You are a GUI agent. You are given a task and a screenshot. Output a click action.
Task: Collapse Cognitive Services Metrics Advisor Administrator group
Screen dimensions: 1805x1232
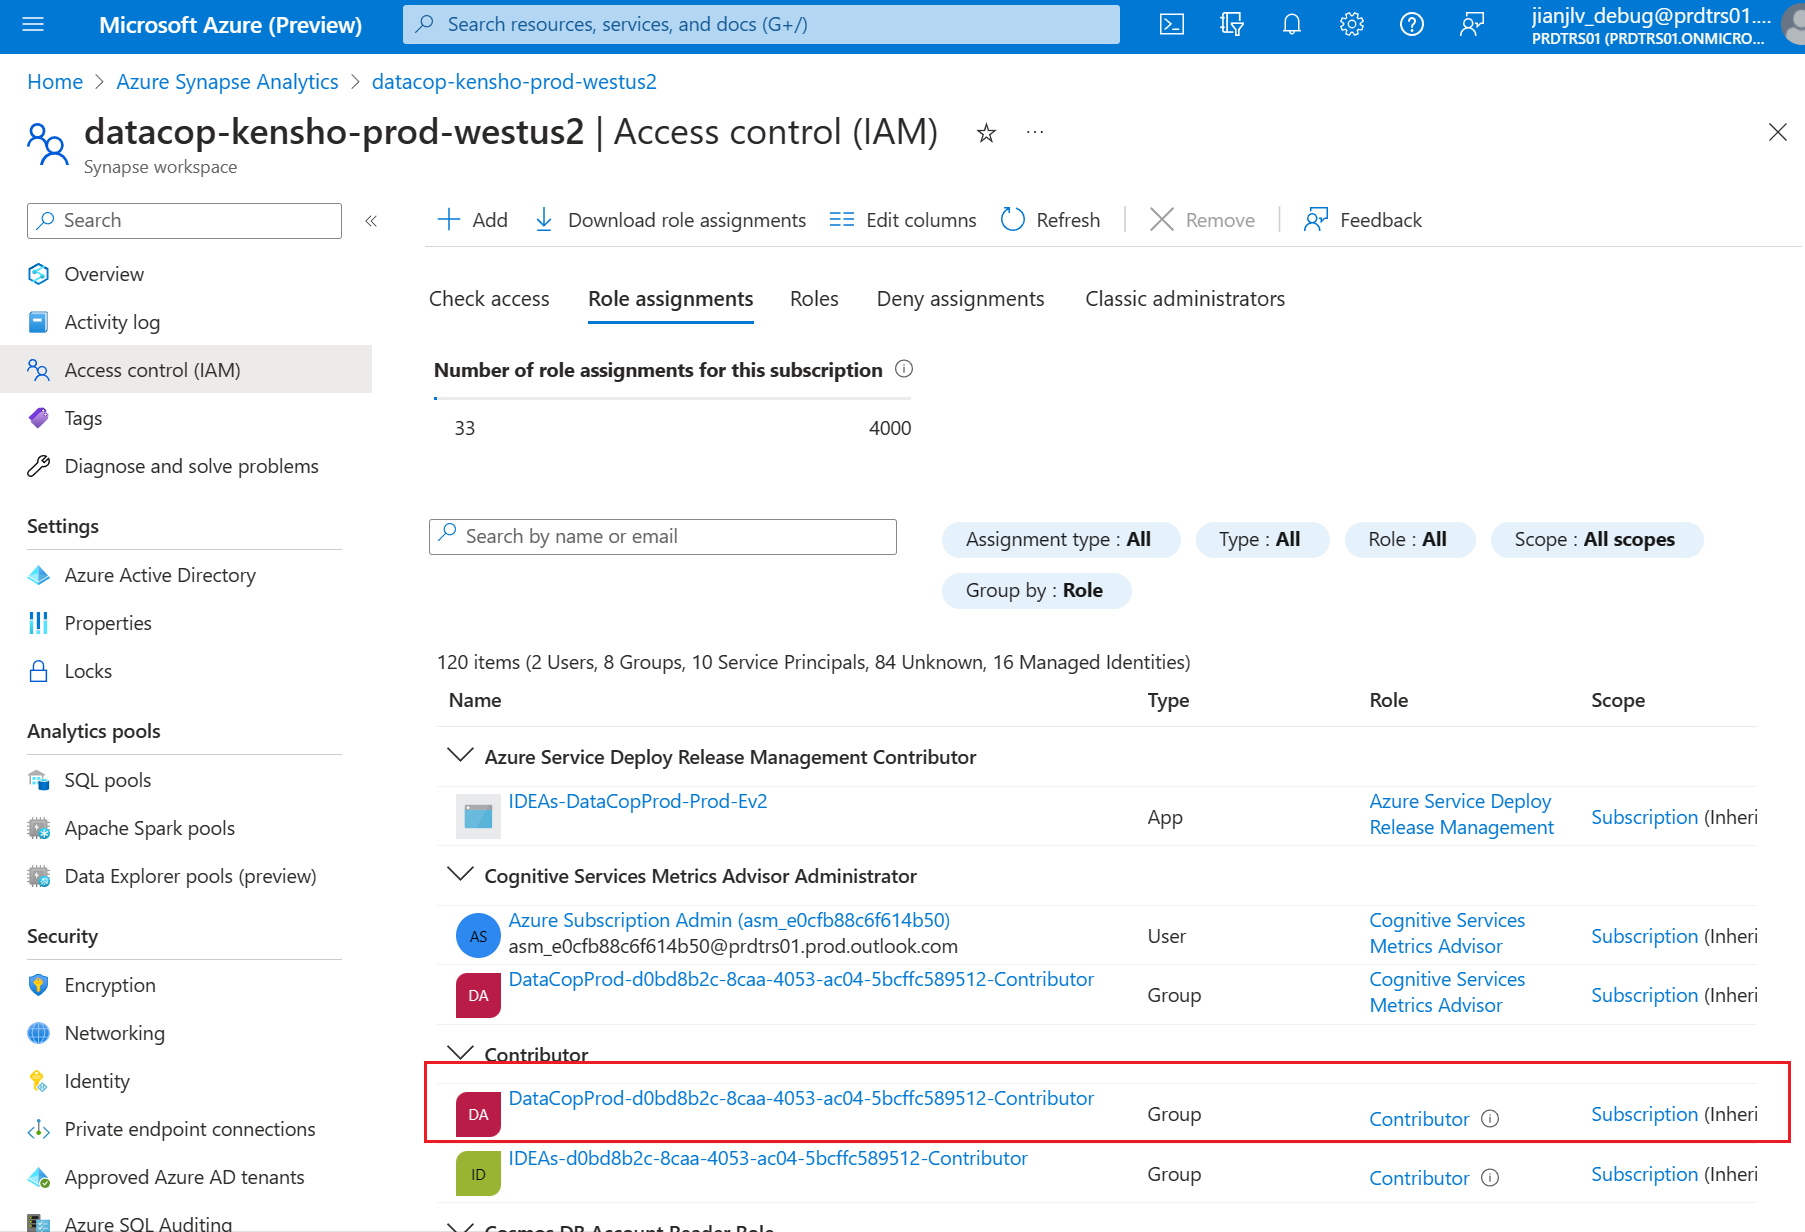coord(460,874)
